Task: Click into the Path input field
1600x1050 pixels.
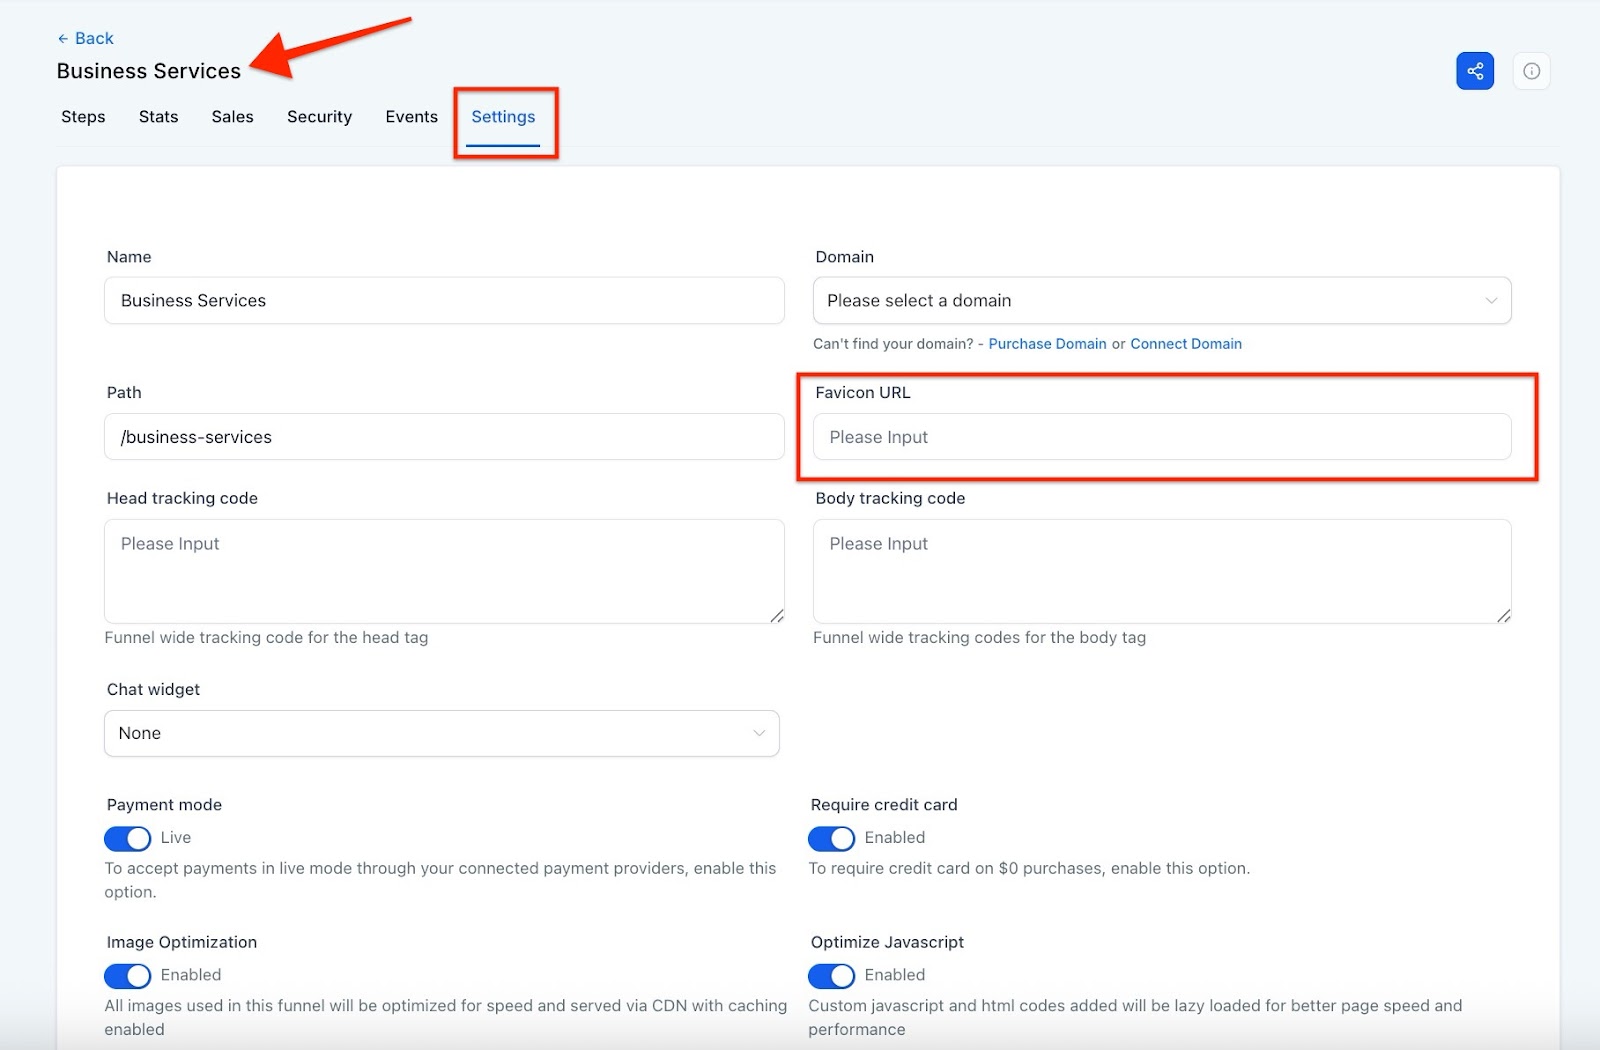Action: pos(443,437)
